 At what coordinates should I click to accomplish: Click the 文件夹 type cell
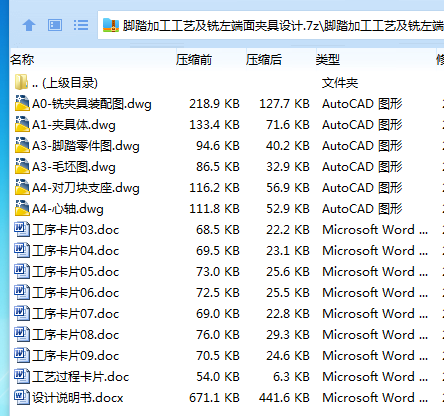(x=340, y=83)
